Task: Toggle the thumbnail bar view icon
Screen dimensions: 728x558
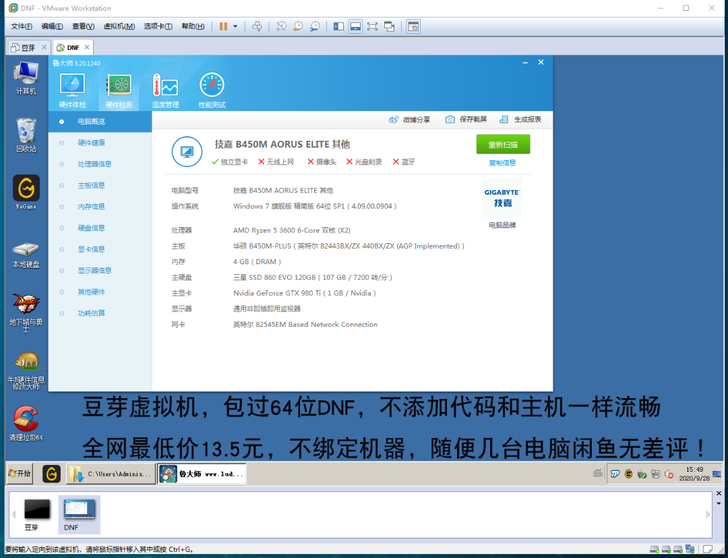Action: [x=355, y=26]
